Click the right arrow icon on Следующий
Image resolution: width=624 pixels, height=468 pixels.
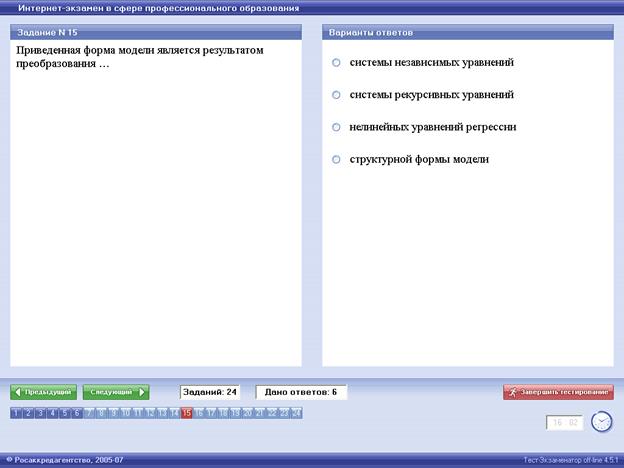[142, 392]
